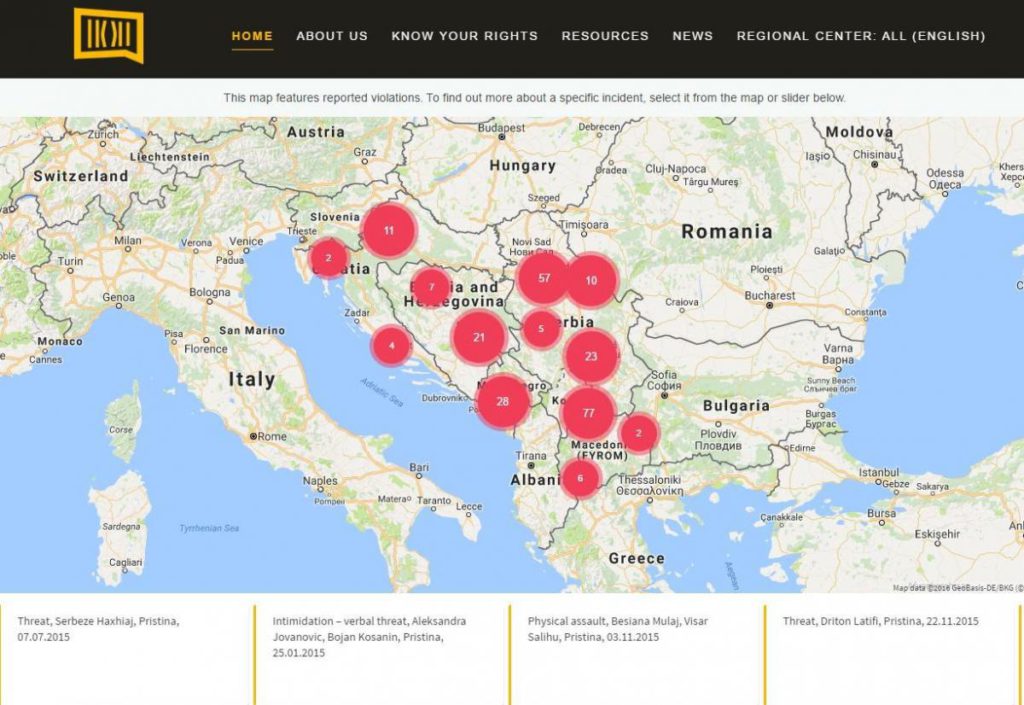1024x705 pixels.
Task: Expand the Regional Center language selector
Action: [860, 36]
